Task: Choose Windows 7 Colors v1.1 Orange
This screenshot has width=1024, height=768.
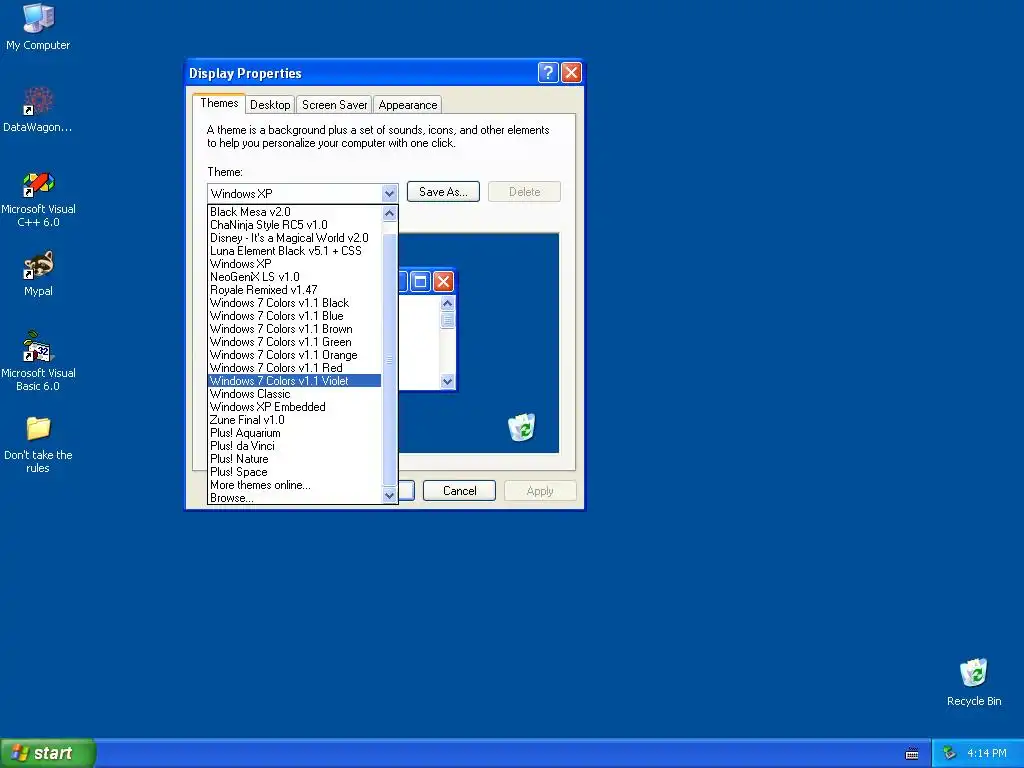Action: click(295, 355)
